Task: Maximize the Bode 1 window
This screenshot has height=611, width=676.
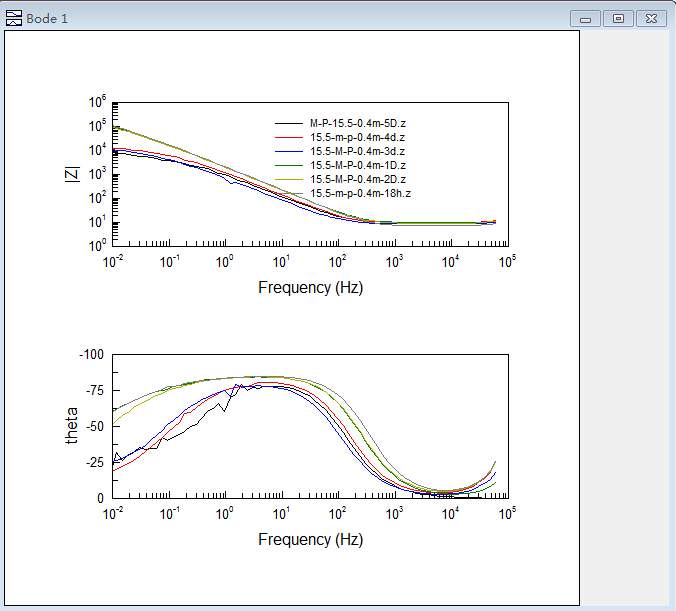Action: pyautogui.click(x=618, y=19)
